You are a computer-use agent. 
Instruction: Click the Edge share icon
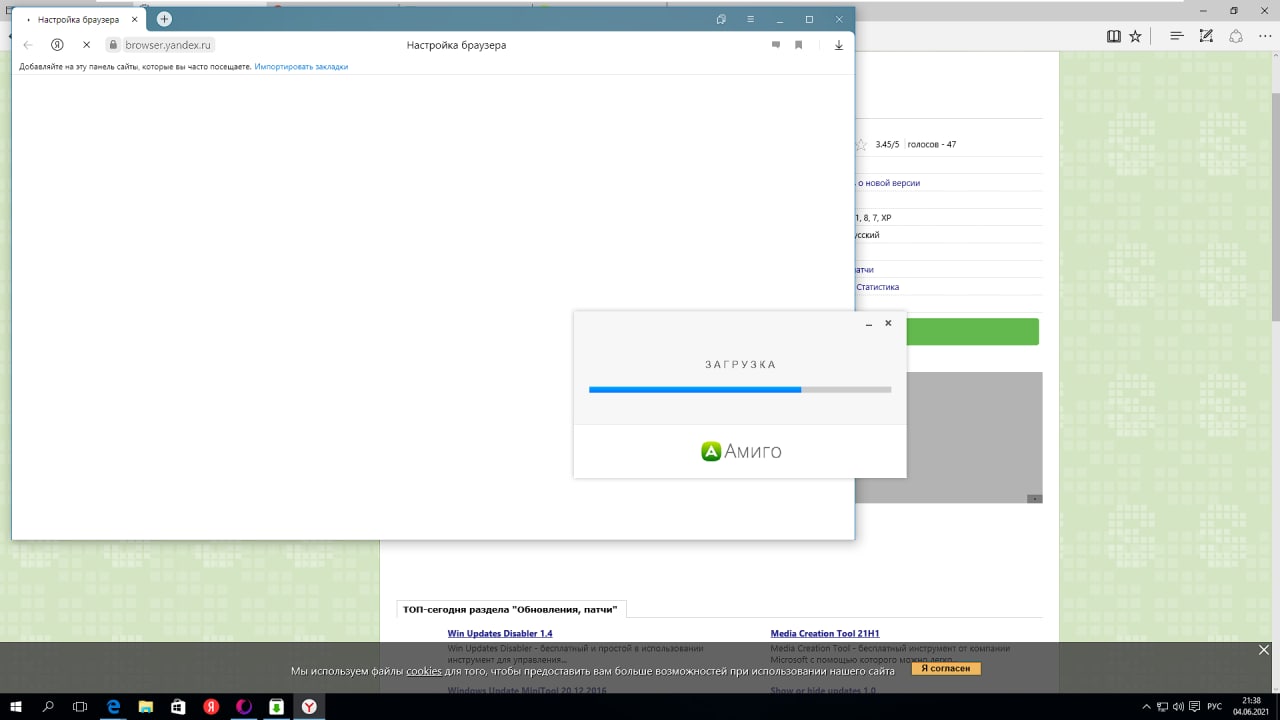point(1236,36)
